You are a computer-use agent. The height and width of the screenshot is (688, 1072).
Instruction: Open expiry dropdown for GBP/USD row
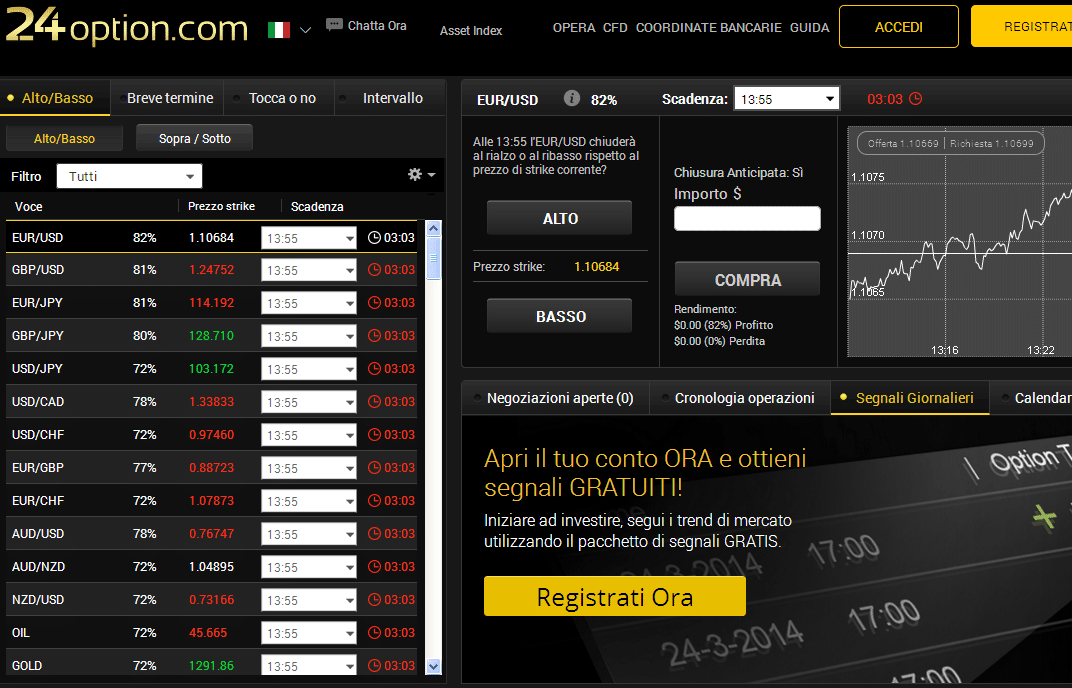point(308,271)
